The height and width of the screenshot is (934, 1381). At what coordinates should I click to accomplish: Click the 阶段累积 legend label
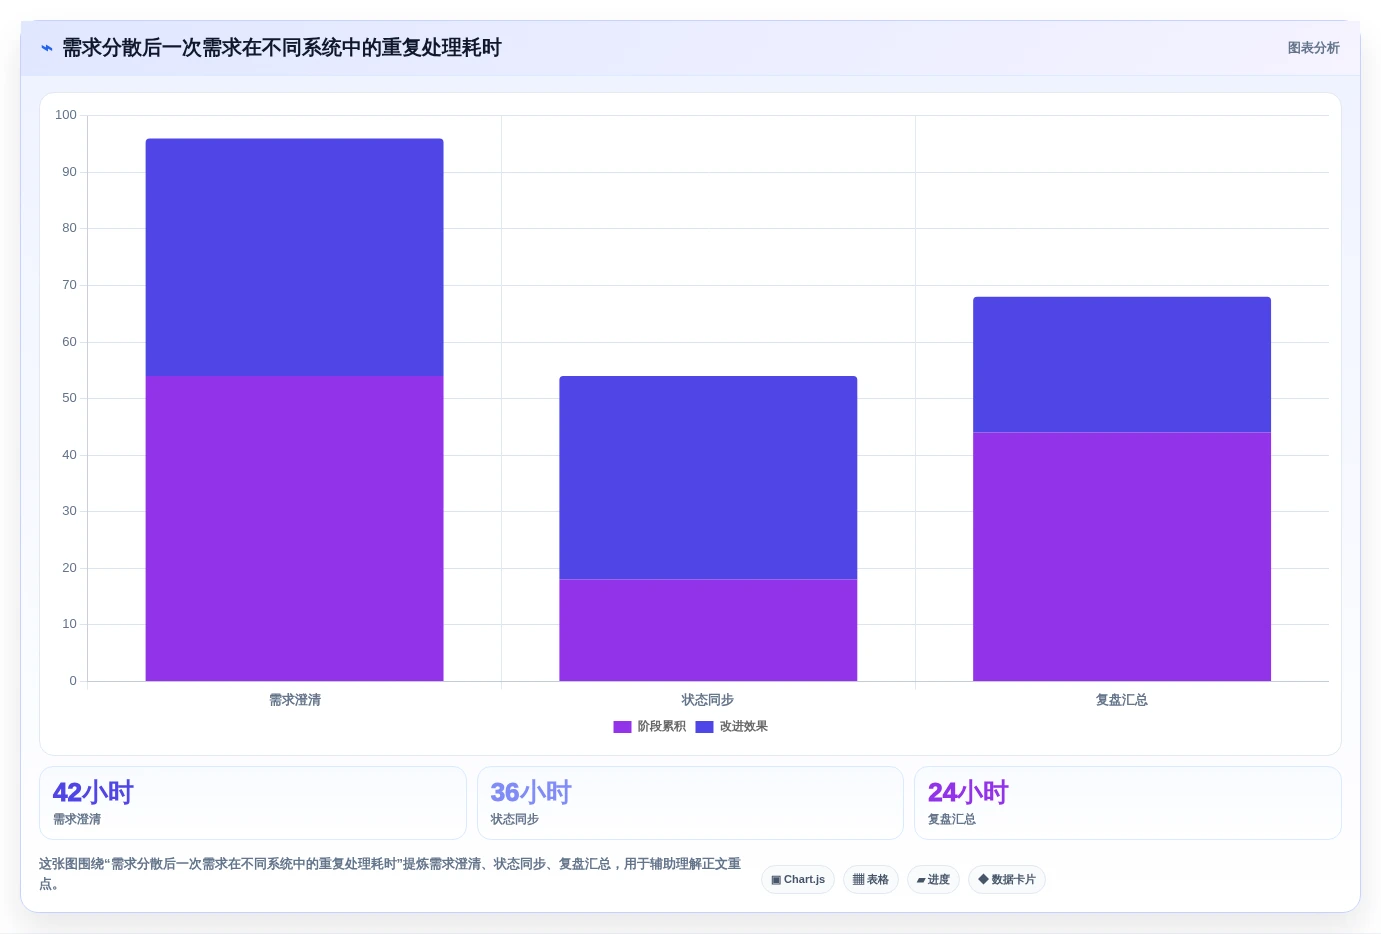pos(662,727)
